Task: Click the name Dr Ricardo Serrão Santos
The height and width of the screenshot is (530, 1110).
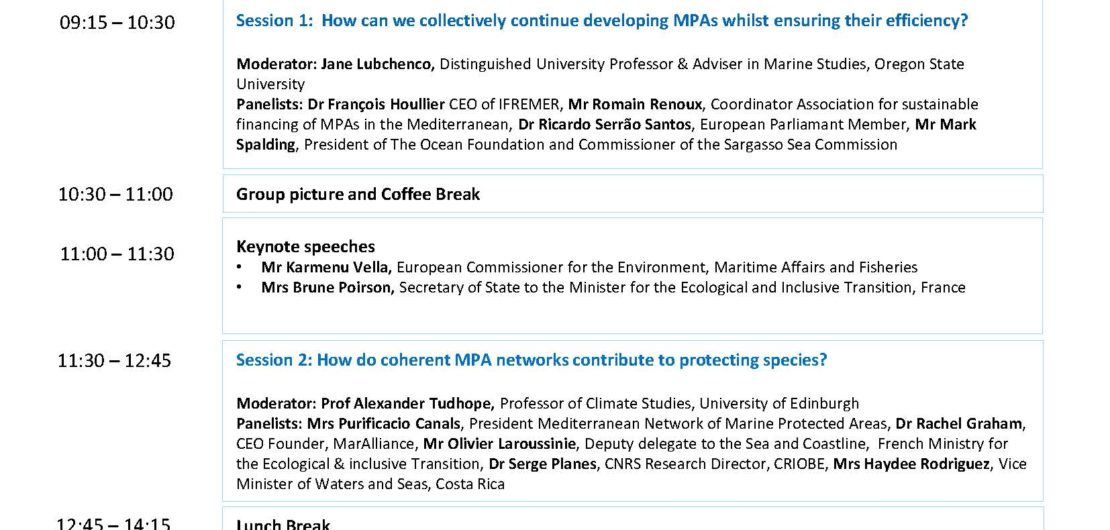Action: tap(606, 124)
